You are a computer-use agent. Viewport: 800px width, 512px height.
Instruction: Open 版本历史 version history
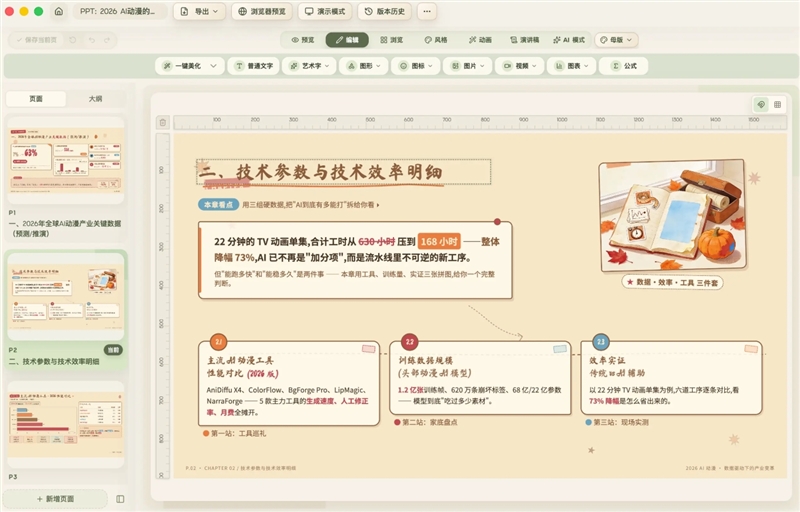click(x=385, y=11)
